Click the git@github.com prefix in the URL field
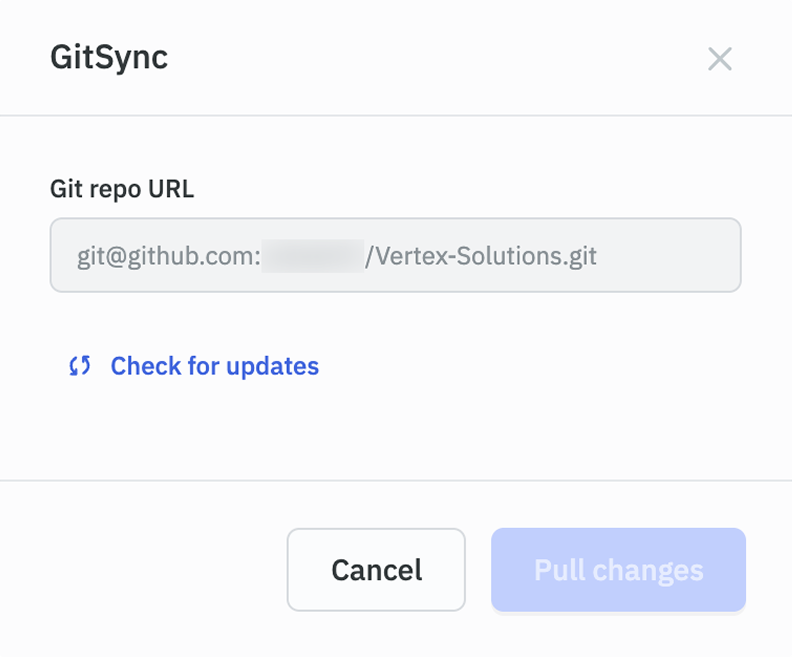The height and width of the screenshot is (657, 792). tap(168, 256)
